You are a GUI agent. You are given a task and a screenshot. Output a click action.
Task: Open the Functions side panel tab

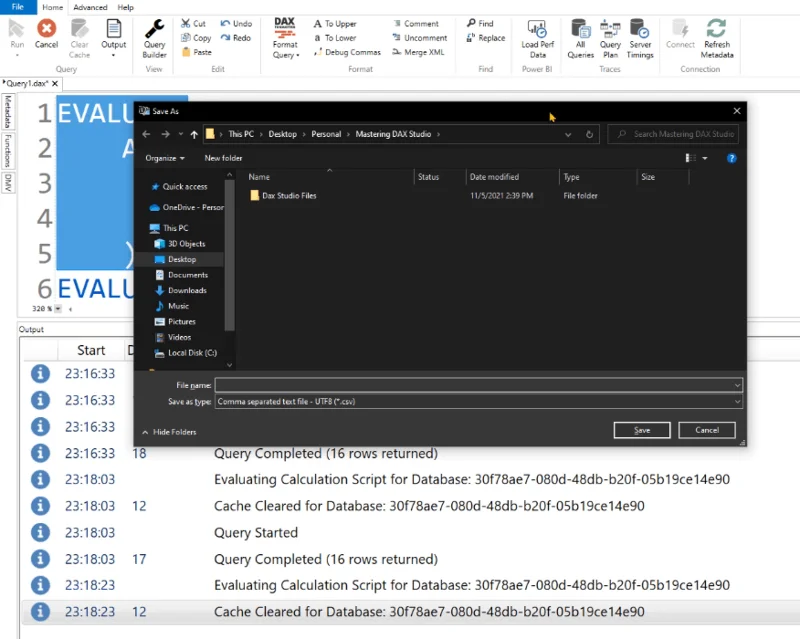coord(8,151)
